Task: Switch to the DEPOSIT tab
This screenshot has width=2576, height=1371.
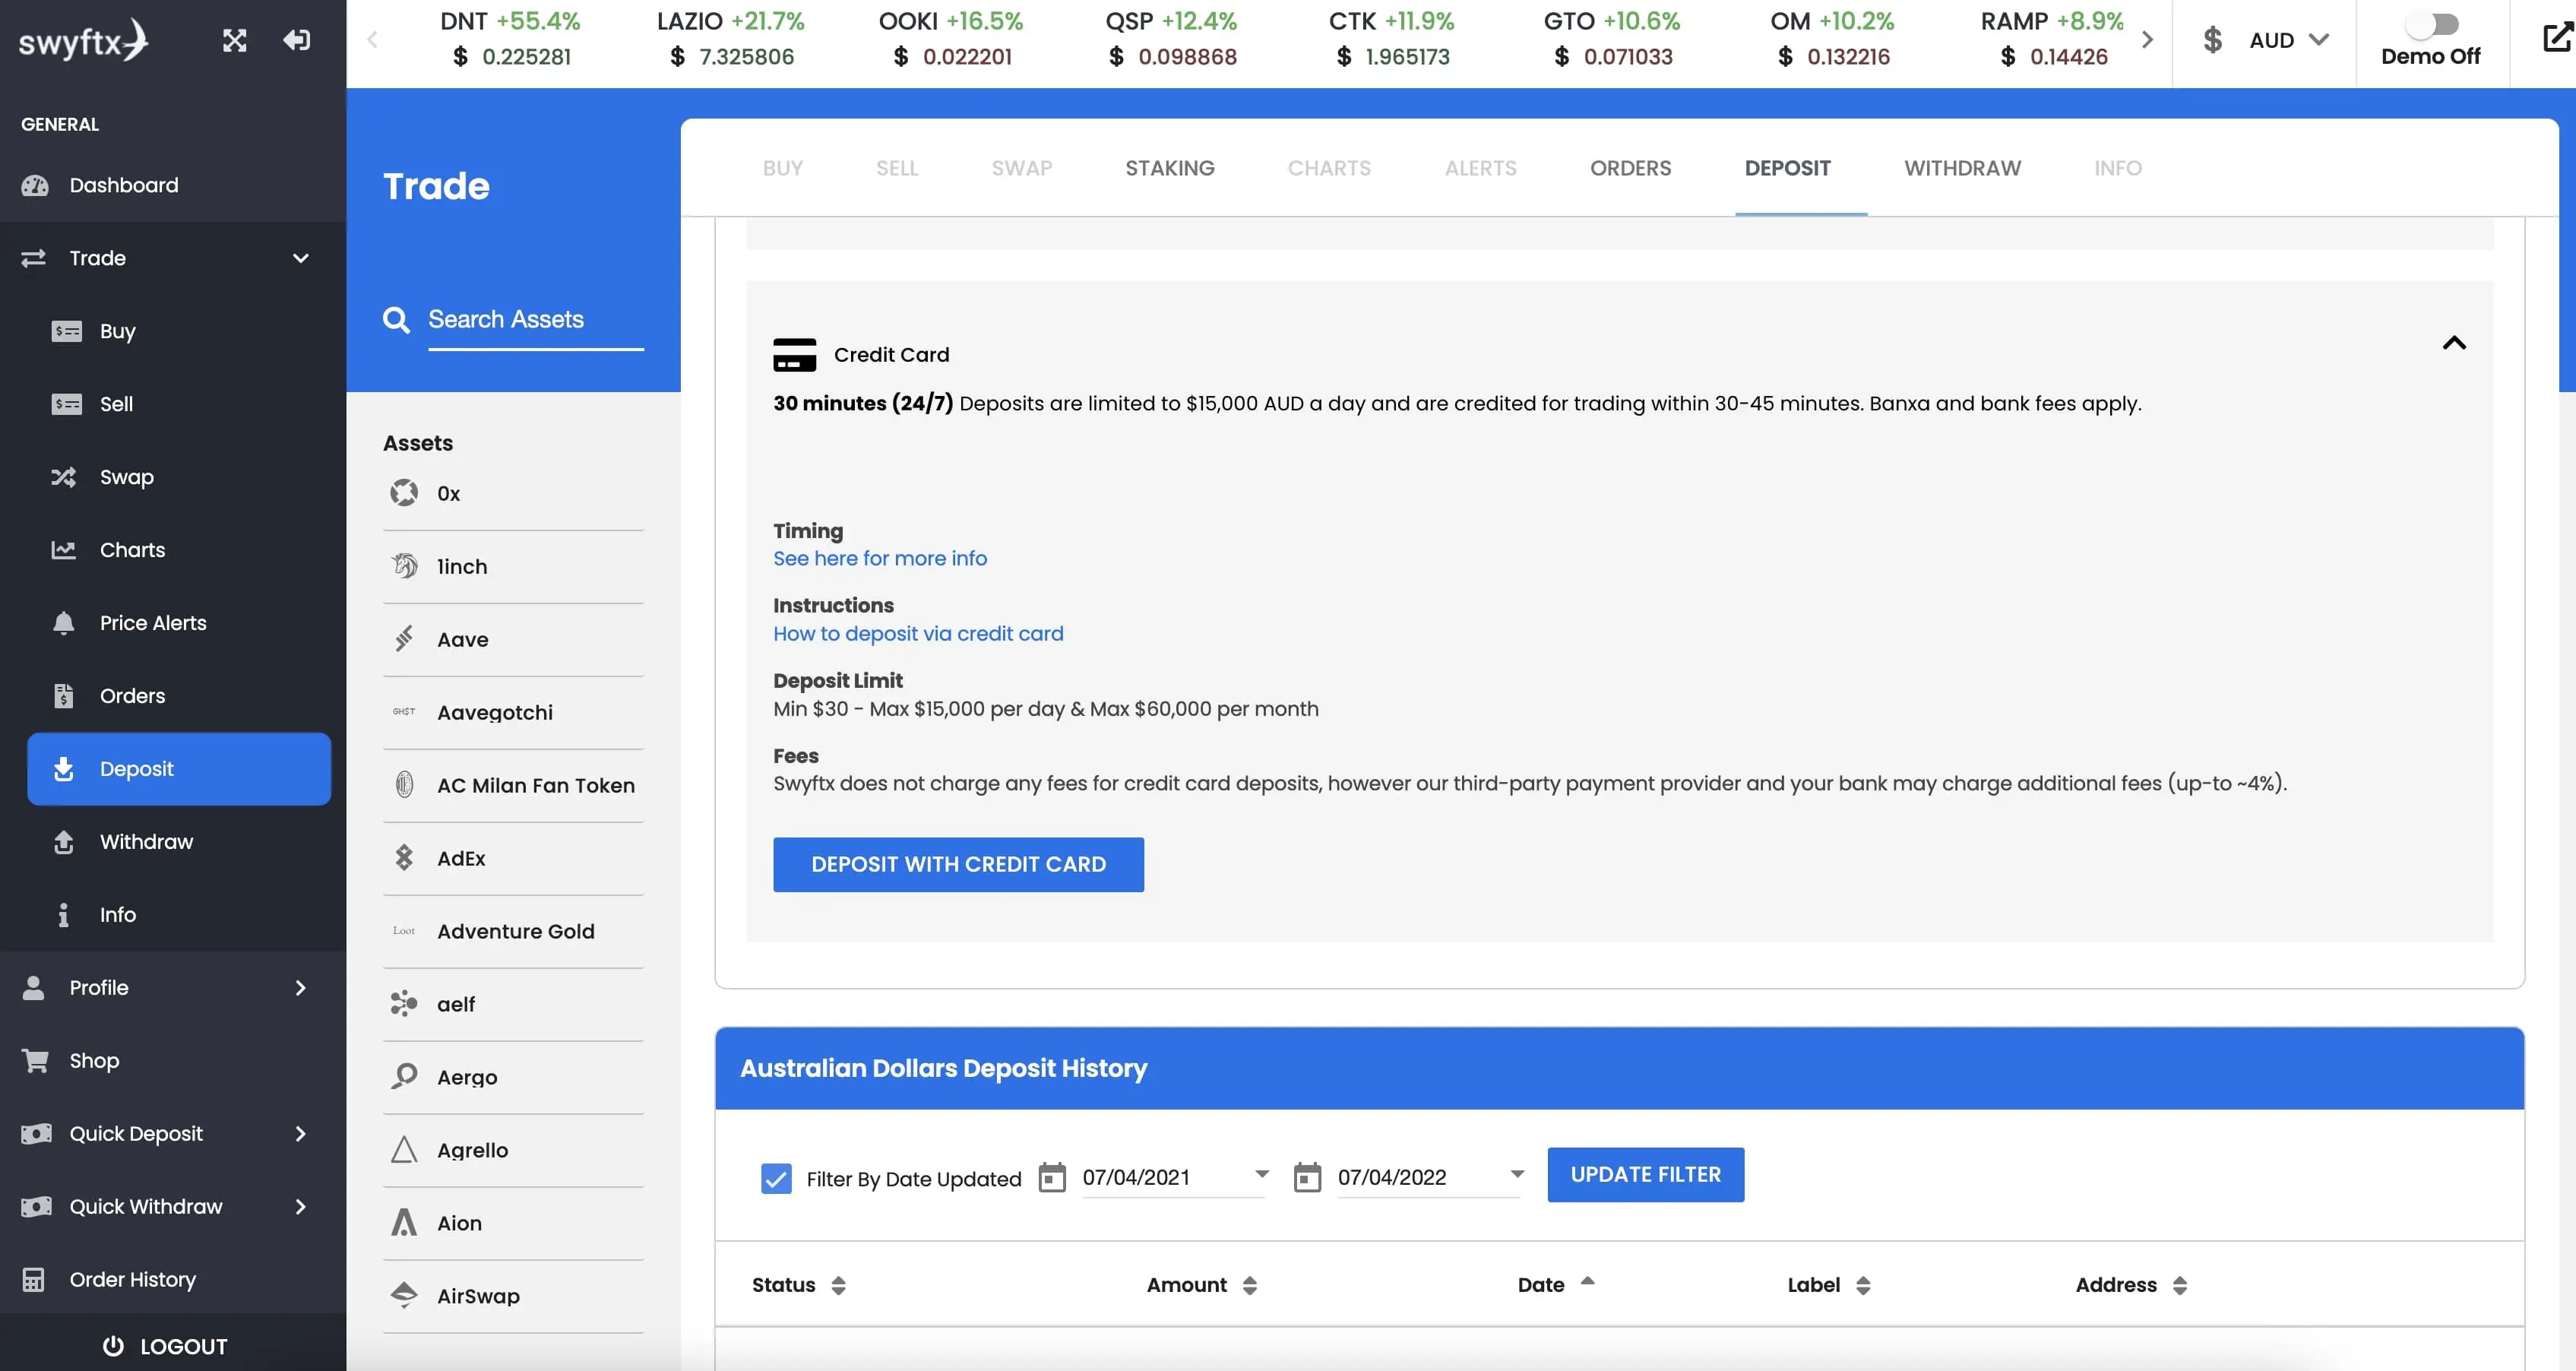Action: 1787,168
